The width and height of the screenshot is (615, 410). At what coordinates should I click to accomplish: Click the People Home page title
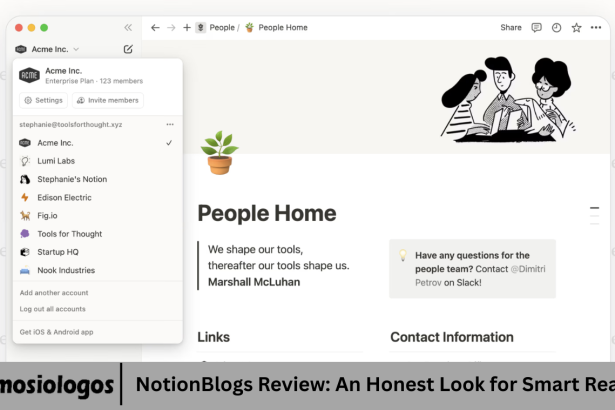tap(267, 213)
